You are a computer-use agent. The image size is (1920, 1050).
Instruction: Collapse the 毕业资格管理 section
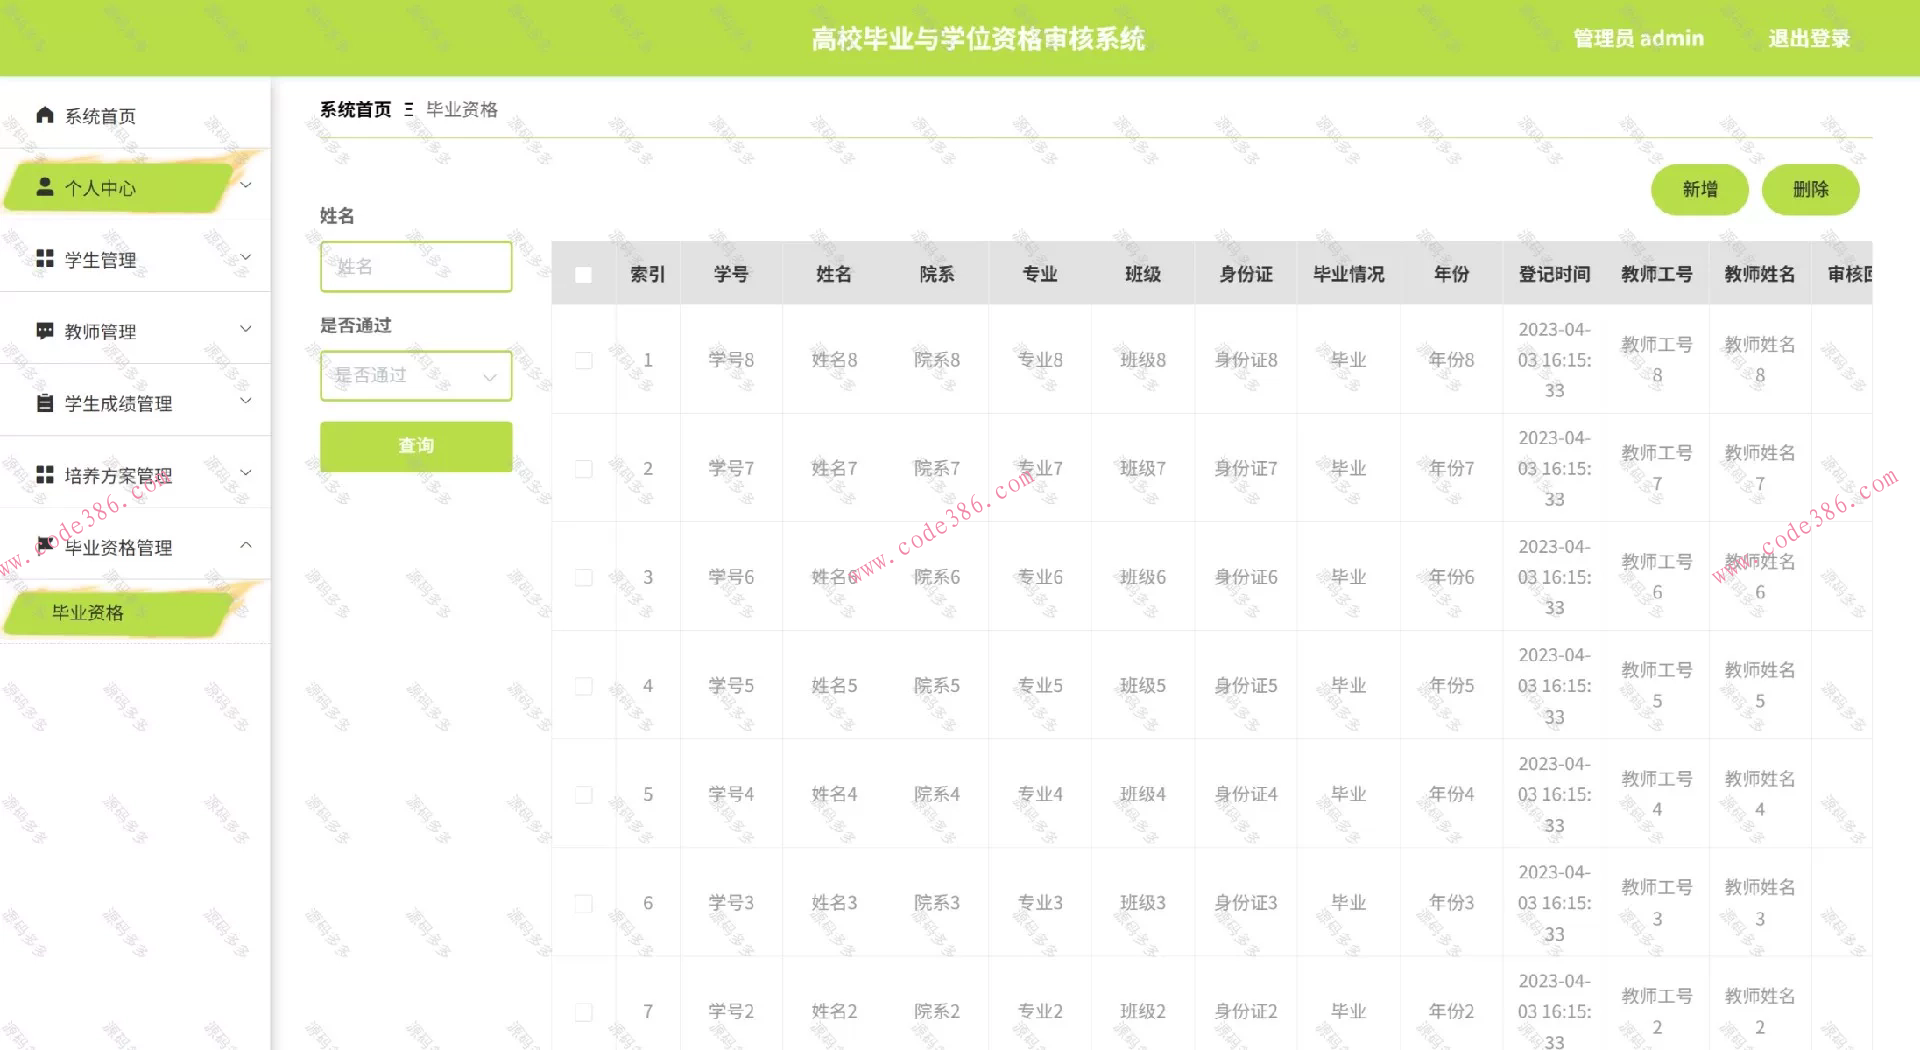(x=246, y=545)
